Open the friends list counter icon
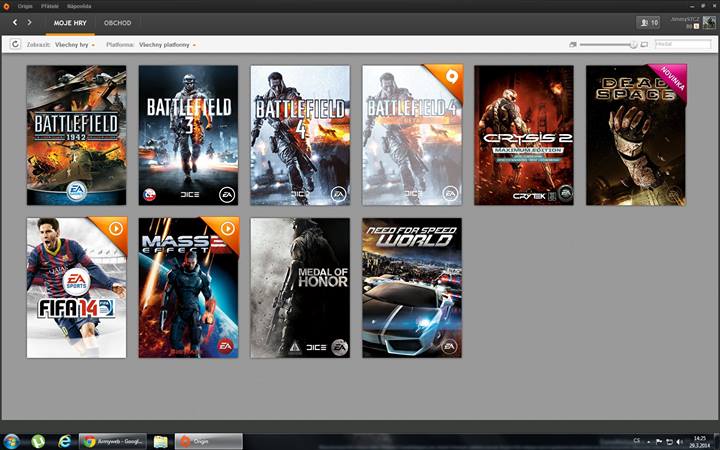The image size is (720, 450). [x=648, y=22]
